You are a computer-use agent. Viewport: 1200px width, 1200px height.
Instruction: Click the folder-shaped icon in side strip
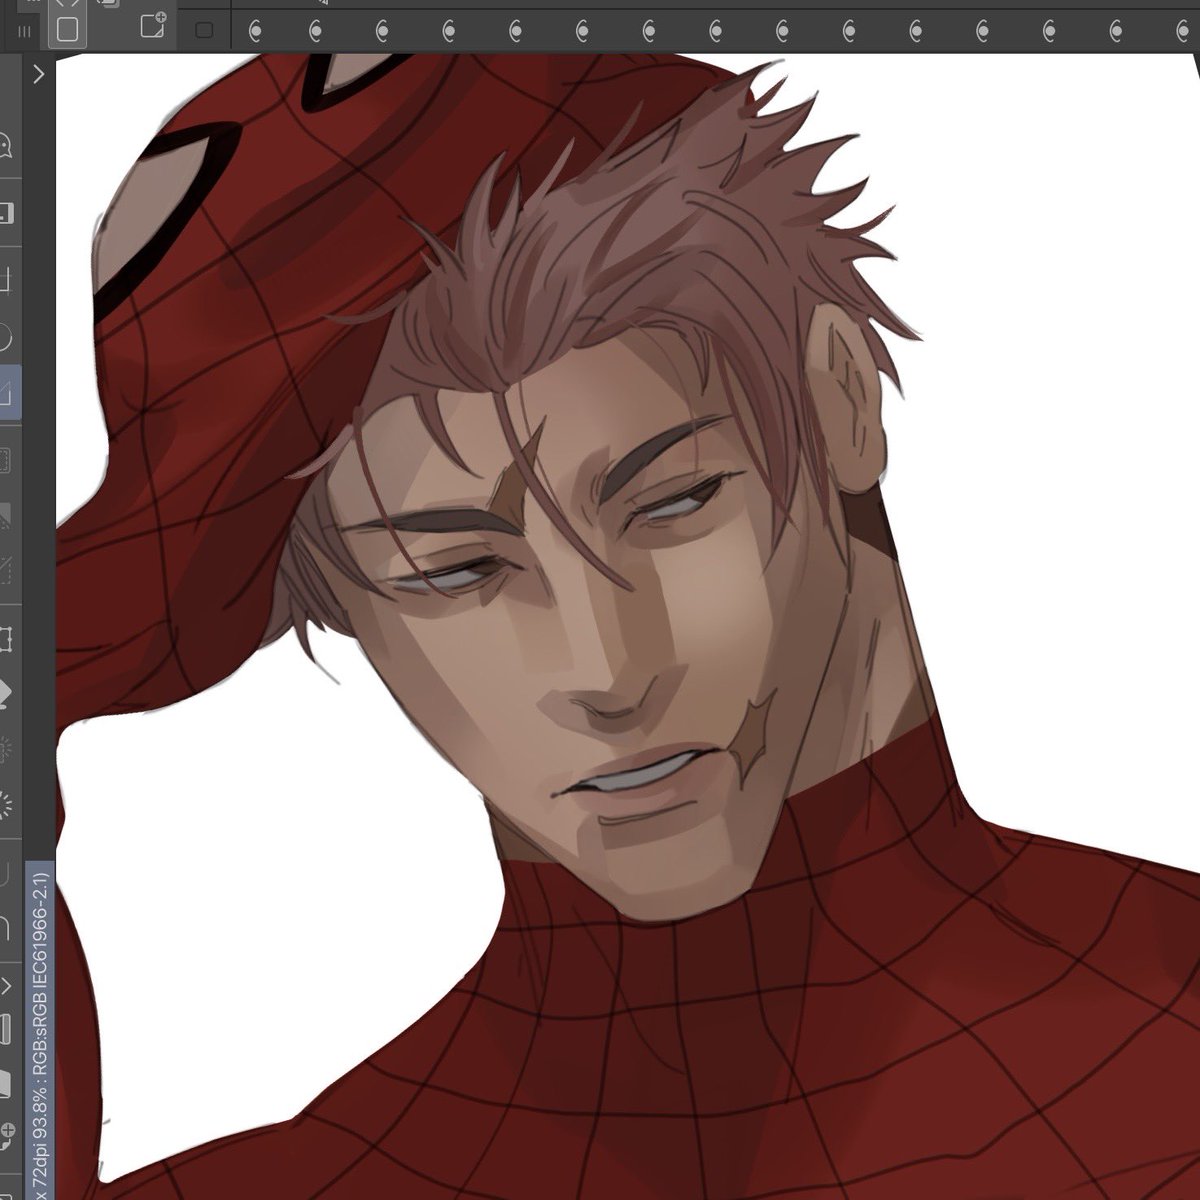coord(5,1084)
